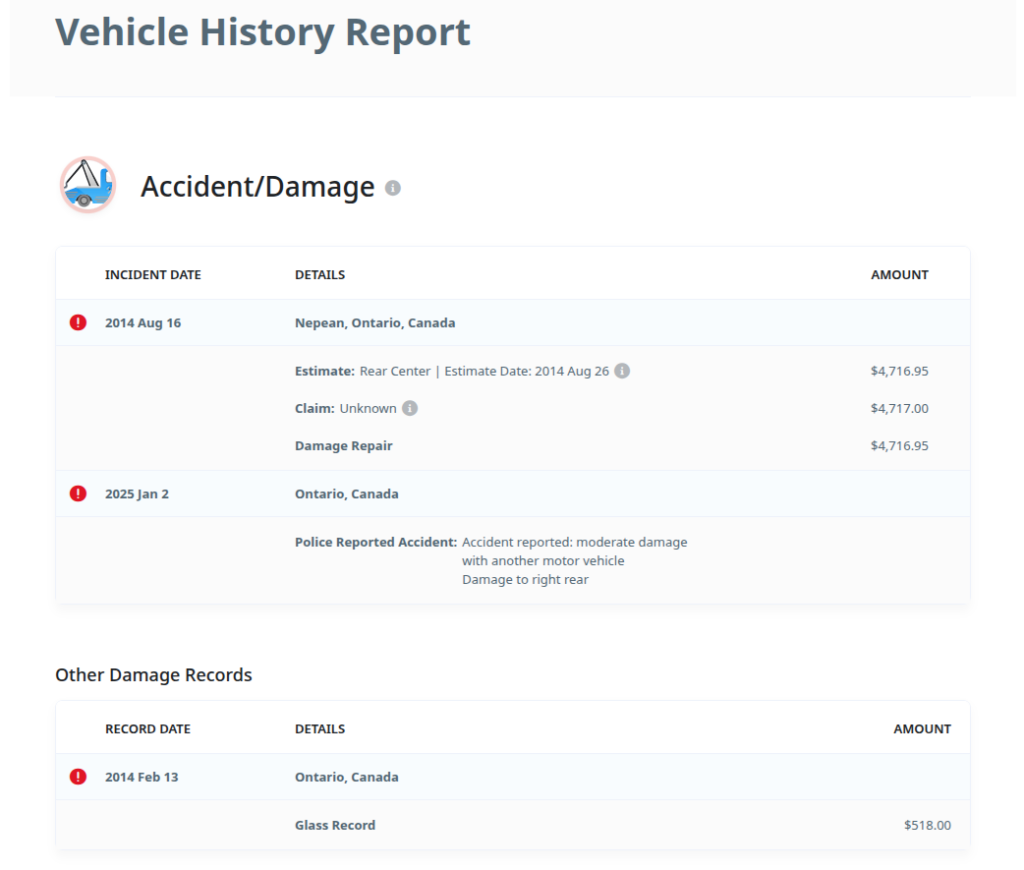Click red alert icon for 2014 Feb 13
Screen dimensions: 1024x870
pyautogui.click(x=78, y=777)
